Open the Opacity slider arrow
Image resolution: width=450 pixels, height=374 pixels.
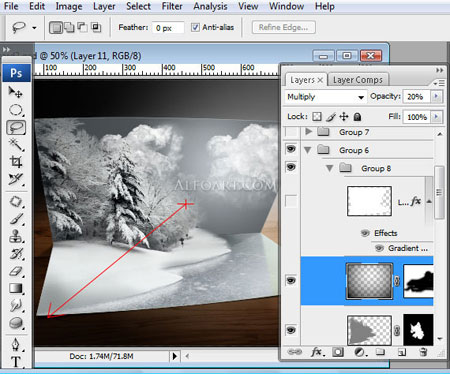tap(436, 97)
